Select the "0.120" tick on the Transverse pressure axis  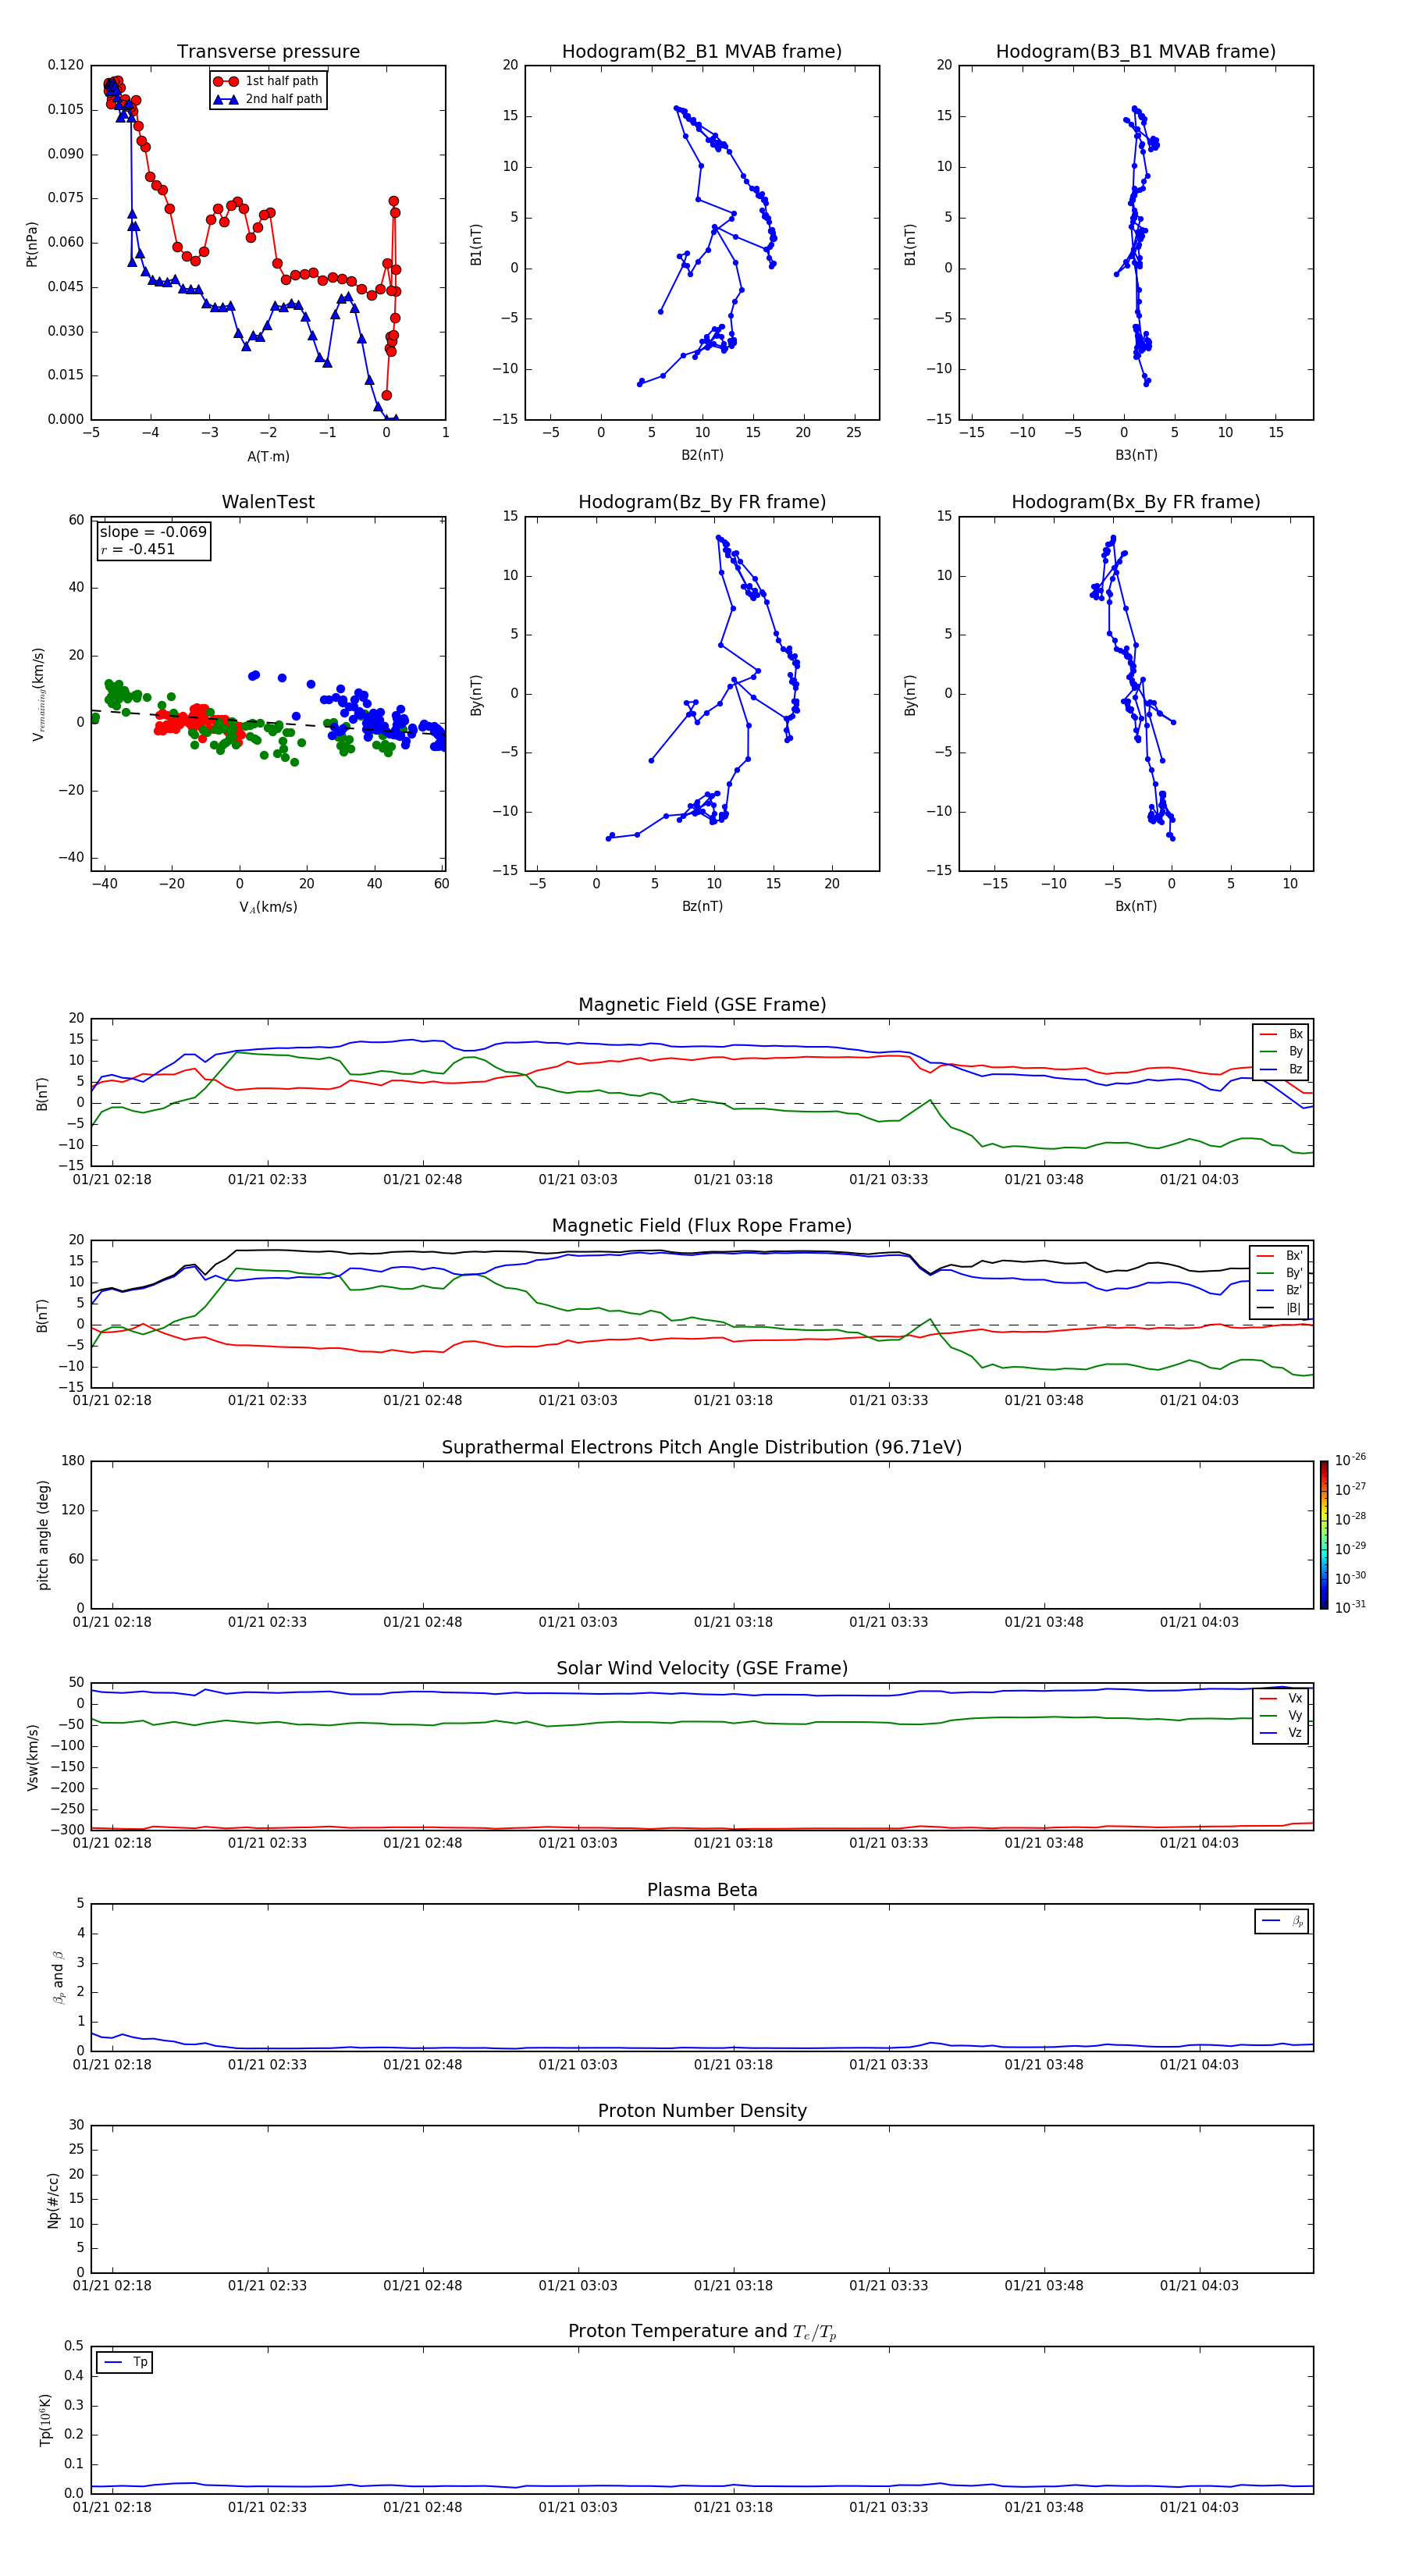(x=66, y=65)
